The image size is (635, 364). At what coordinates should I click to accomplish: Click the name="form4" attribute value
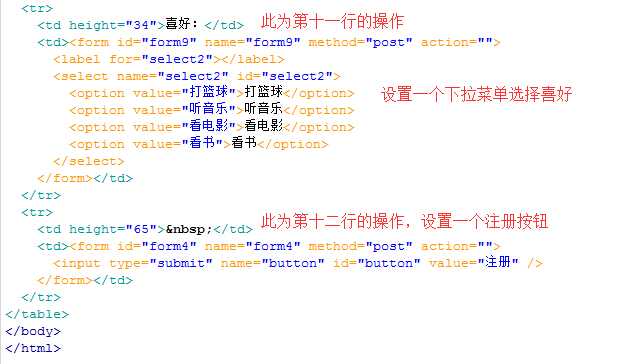click(253, 246)
